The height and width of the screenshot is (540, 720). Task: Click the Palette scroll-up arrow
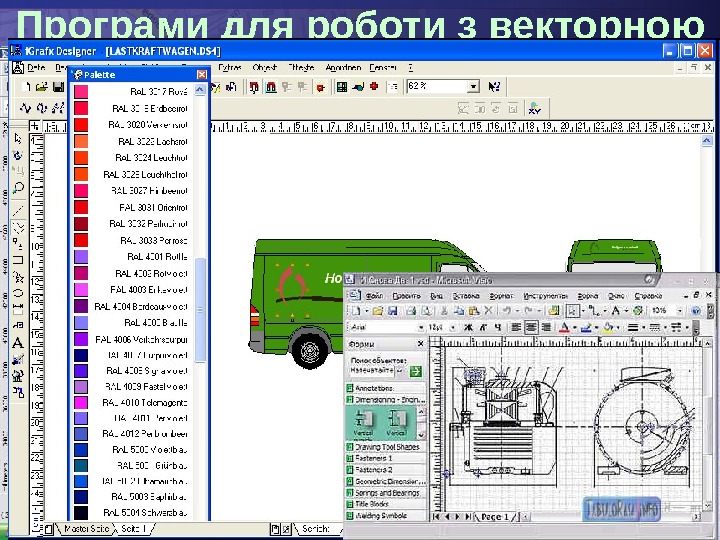click(x=200, y=90)
